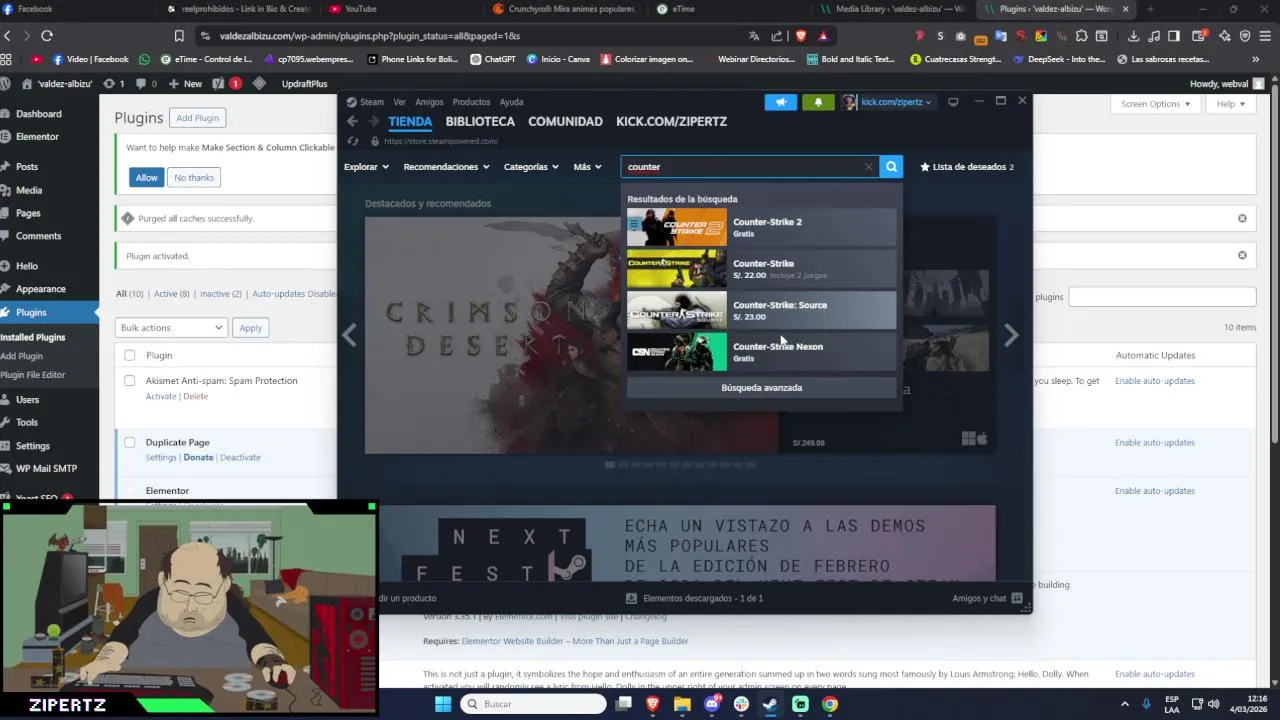Open Steam Amigos menu
The image size is (1280, 720).
(429, 102)
